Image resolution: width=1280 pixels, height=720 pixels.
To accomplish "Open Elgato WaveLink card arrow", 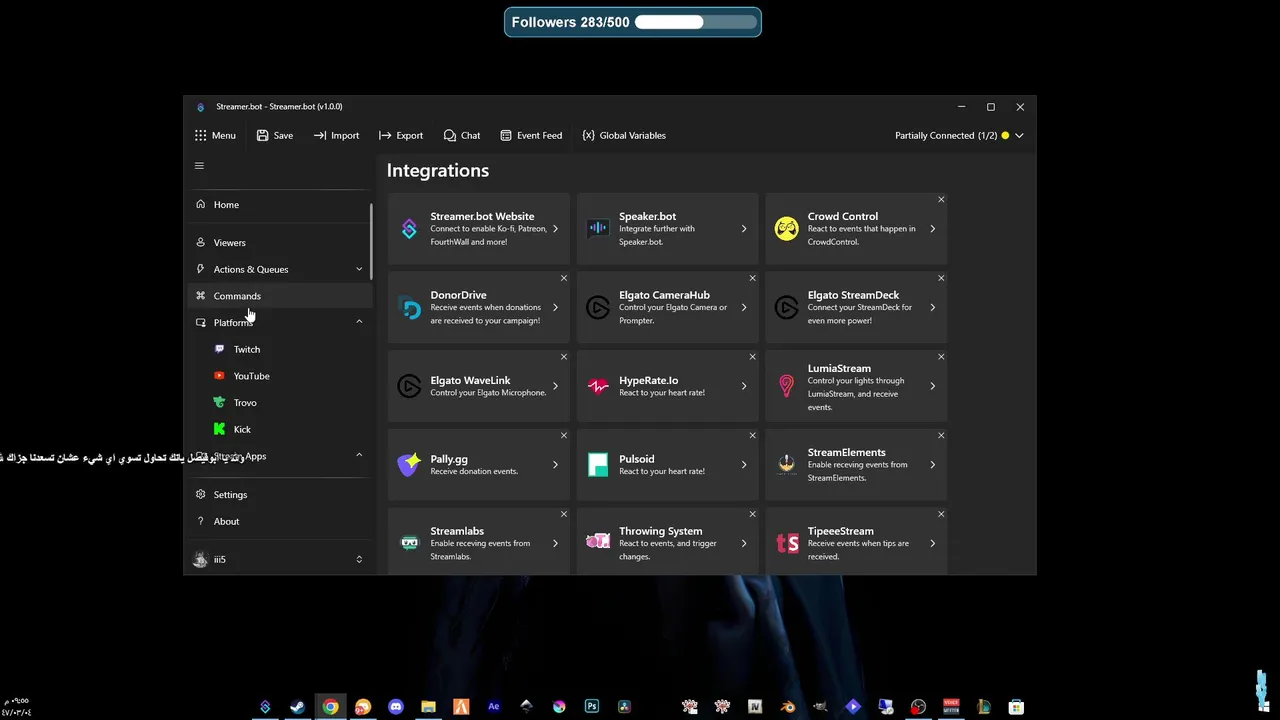I will coord(555,386).
